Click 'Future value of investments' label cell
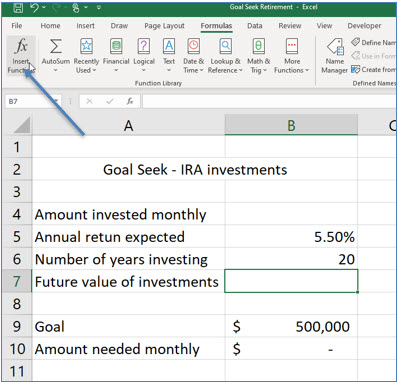 (128, 282)
